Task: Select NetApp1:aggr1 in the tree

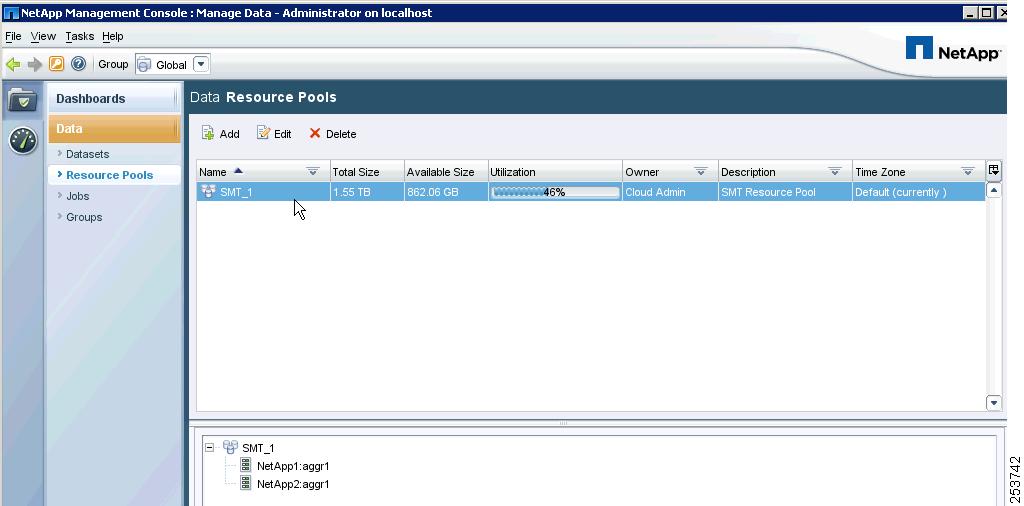Action: pyautogui.click(x=293, y=466)
